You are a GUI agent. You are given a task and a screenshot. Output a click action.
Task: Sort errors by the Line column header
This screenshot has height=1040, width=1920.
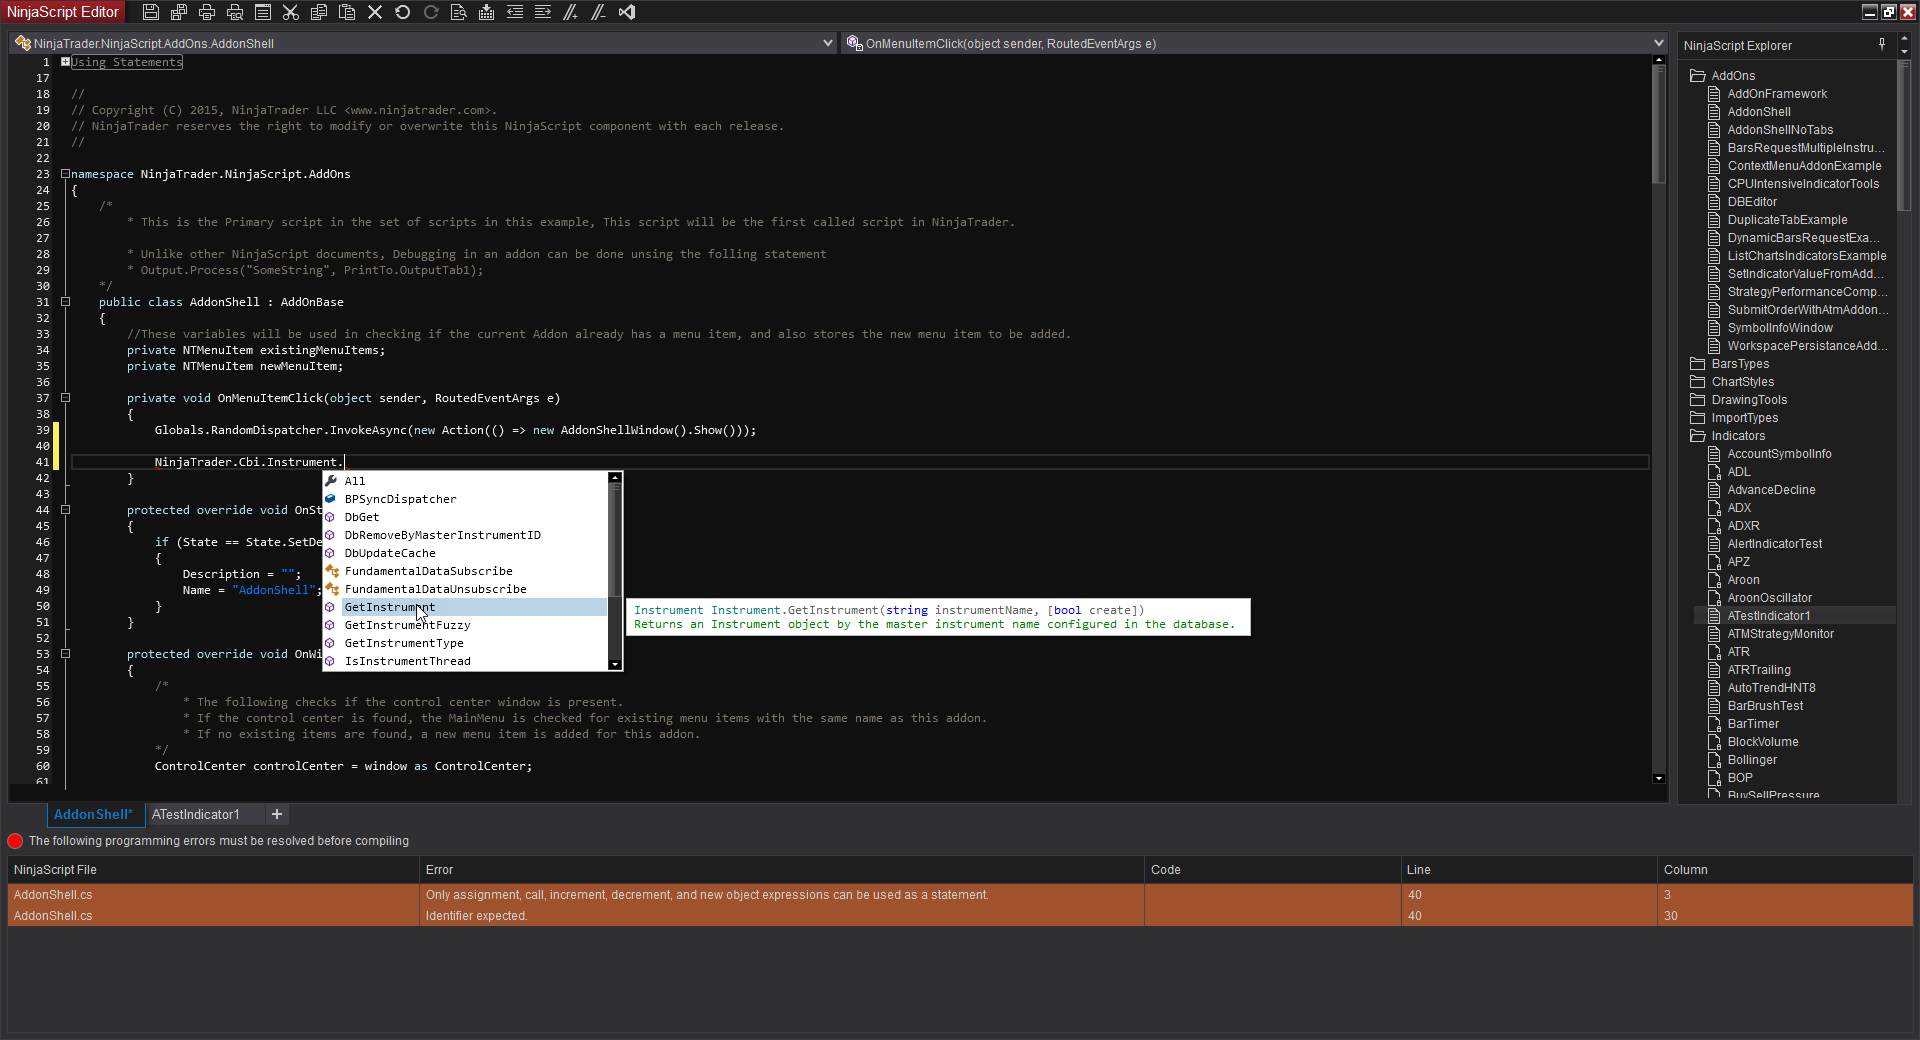[1529, 870]
